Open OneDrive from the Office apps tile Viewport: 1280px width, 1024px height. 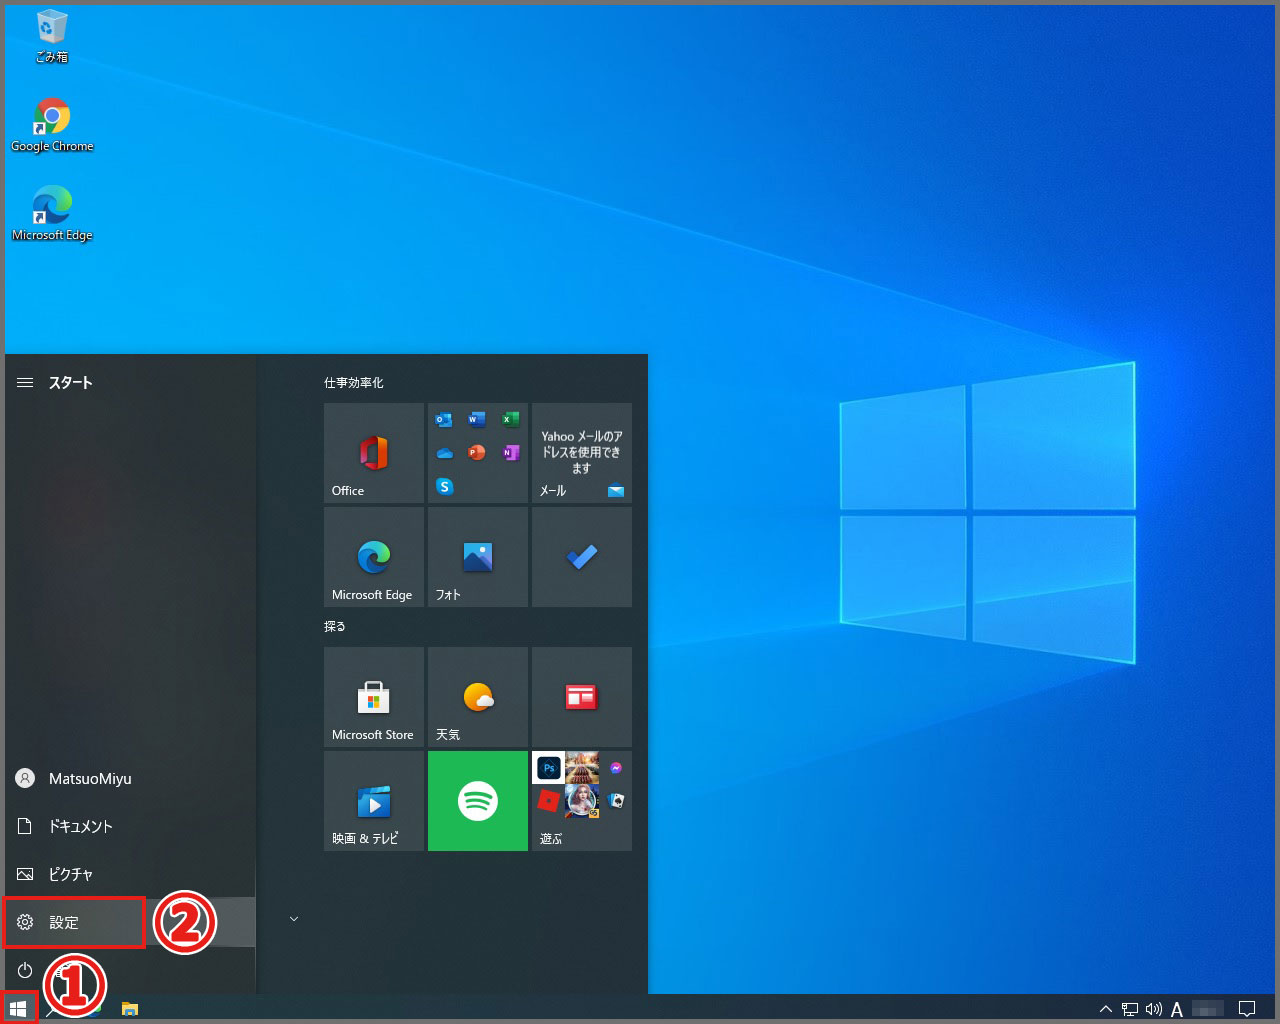coord(445,453)
